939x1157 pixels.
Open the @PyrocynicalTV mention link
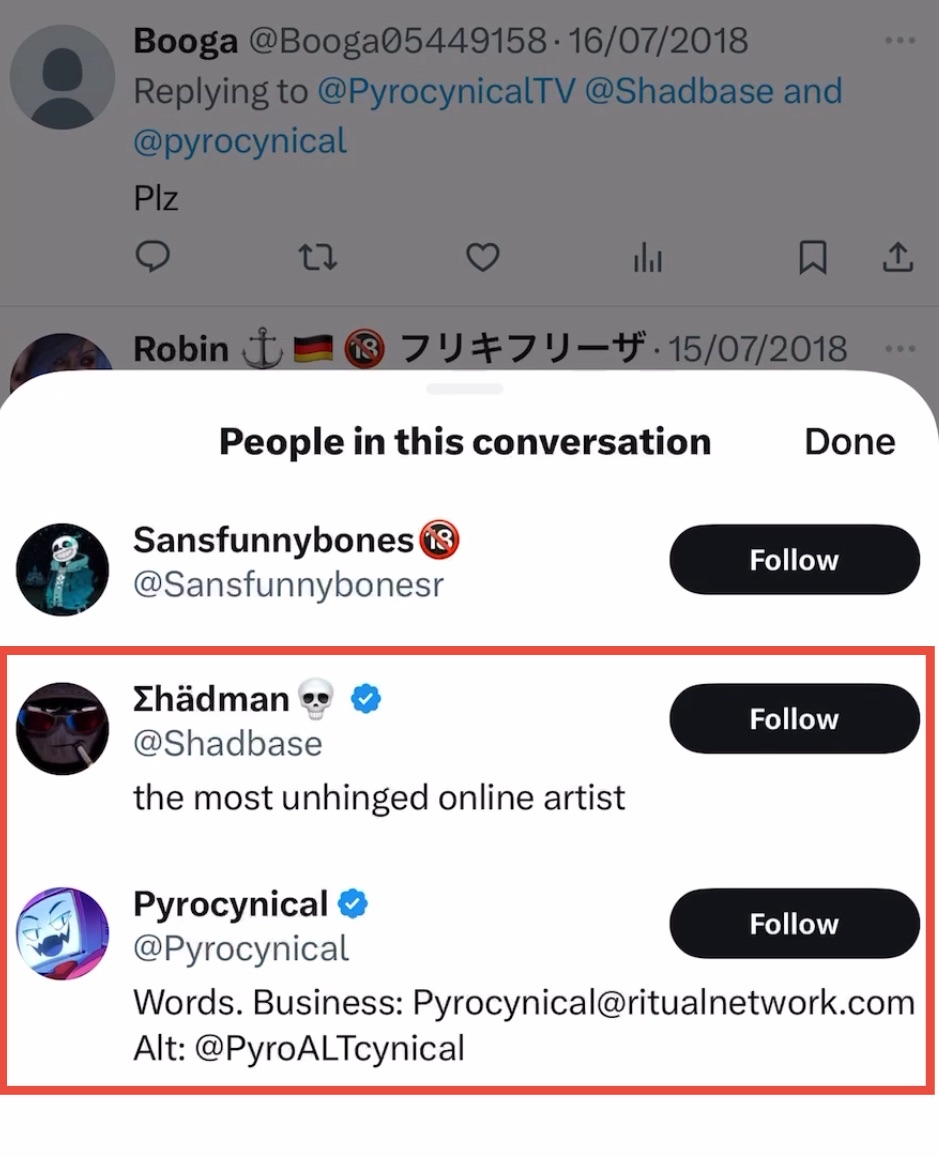click(446, 92)
